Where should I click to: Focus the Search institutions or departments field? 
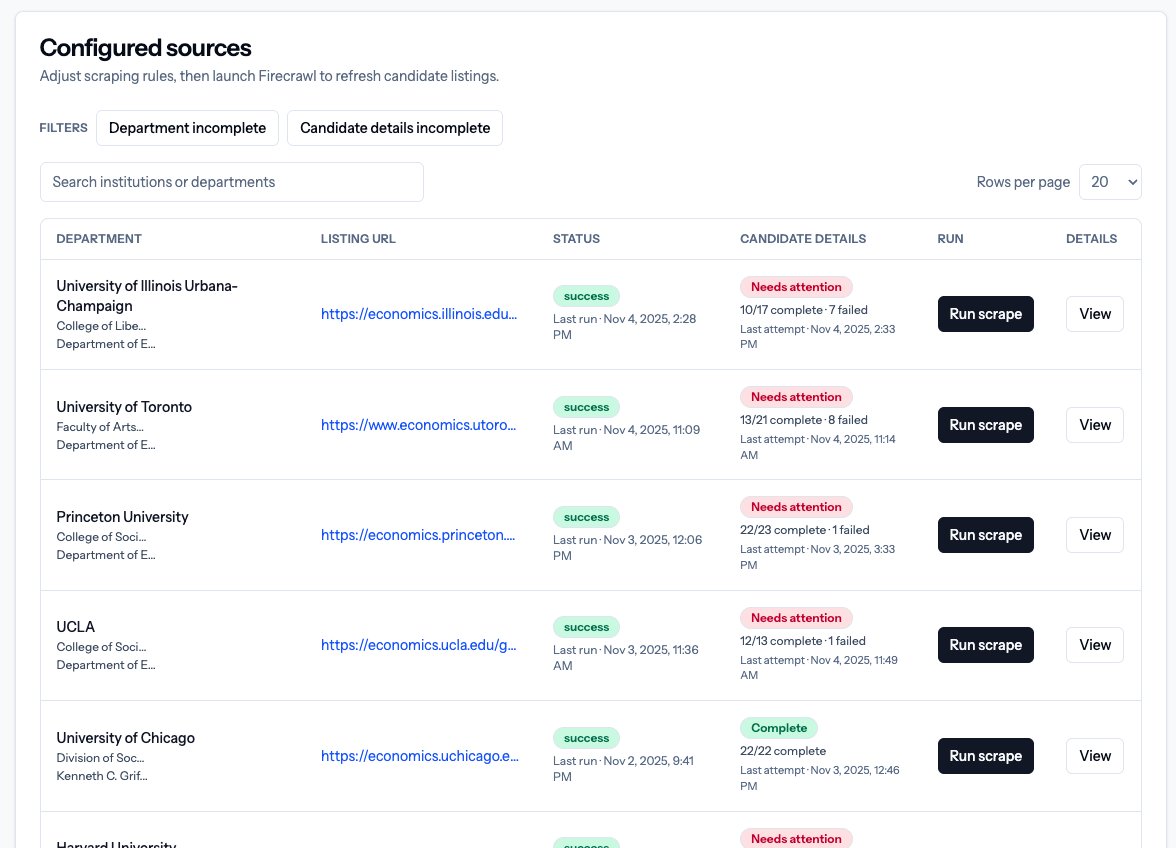(x=232, y=182)
